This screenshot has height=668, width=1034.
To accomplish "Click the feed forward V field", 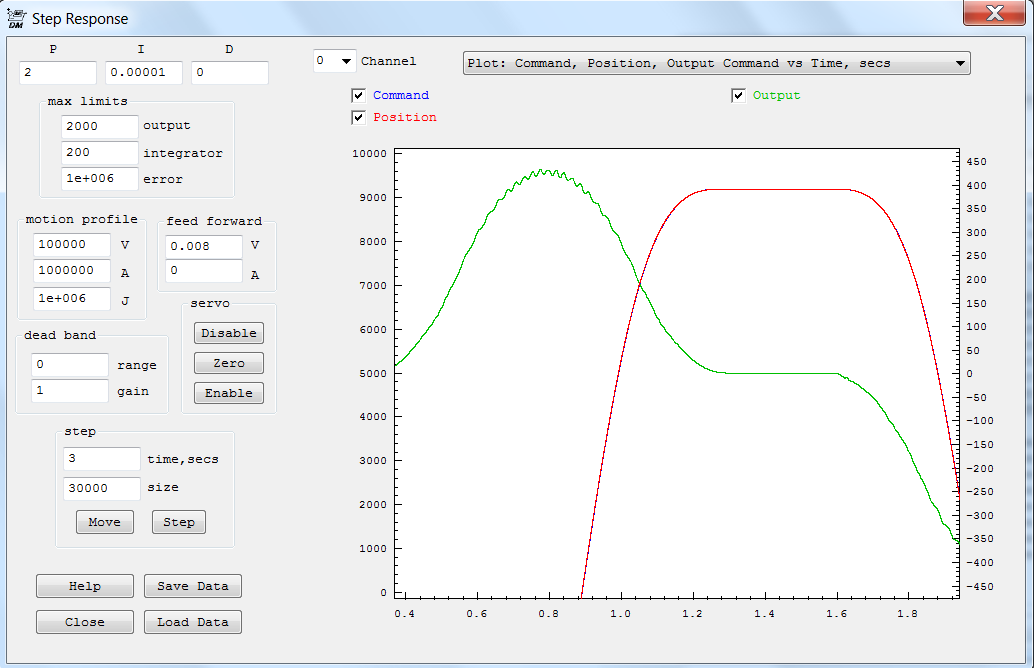I will 204,246.
